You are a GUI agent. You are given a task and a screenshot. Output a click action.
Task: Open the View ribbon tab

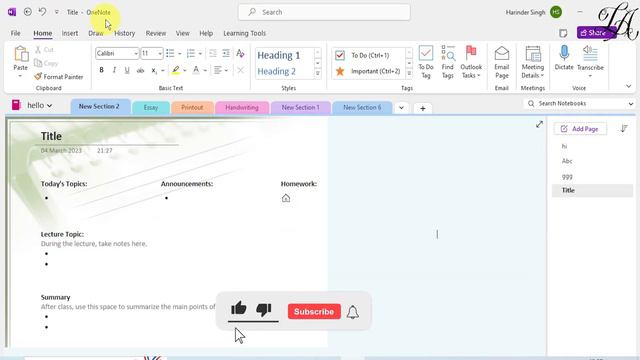(x=182, y=33)
